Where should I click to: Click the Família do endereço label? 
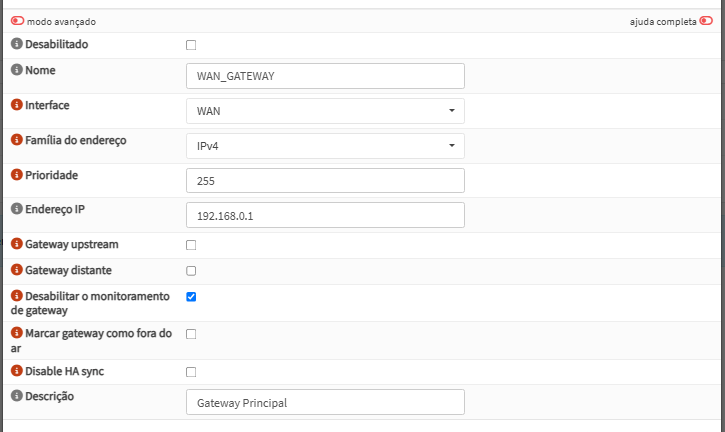(x=75, y=140)
